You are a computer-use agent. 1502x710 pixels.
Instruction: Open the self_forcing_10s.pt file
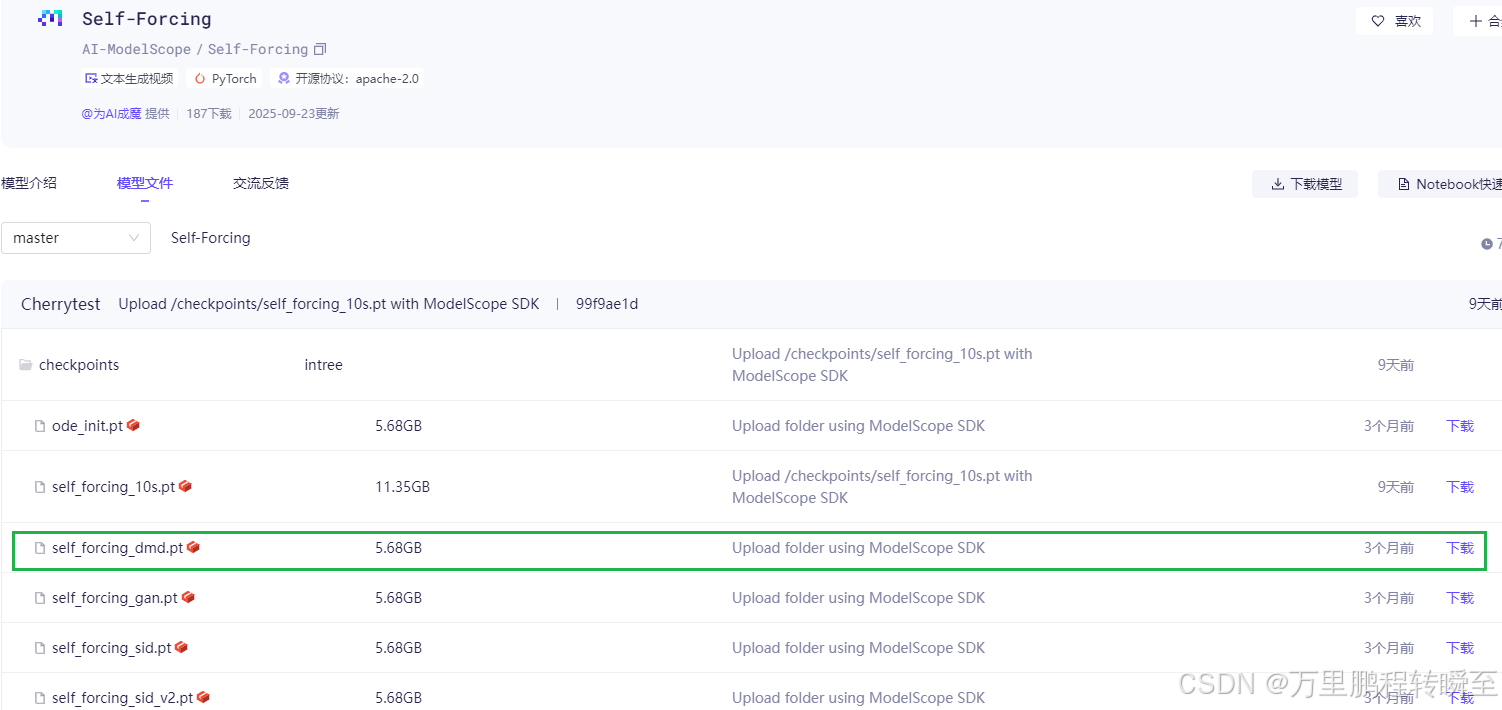(113, 487)
